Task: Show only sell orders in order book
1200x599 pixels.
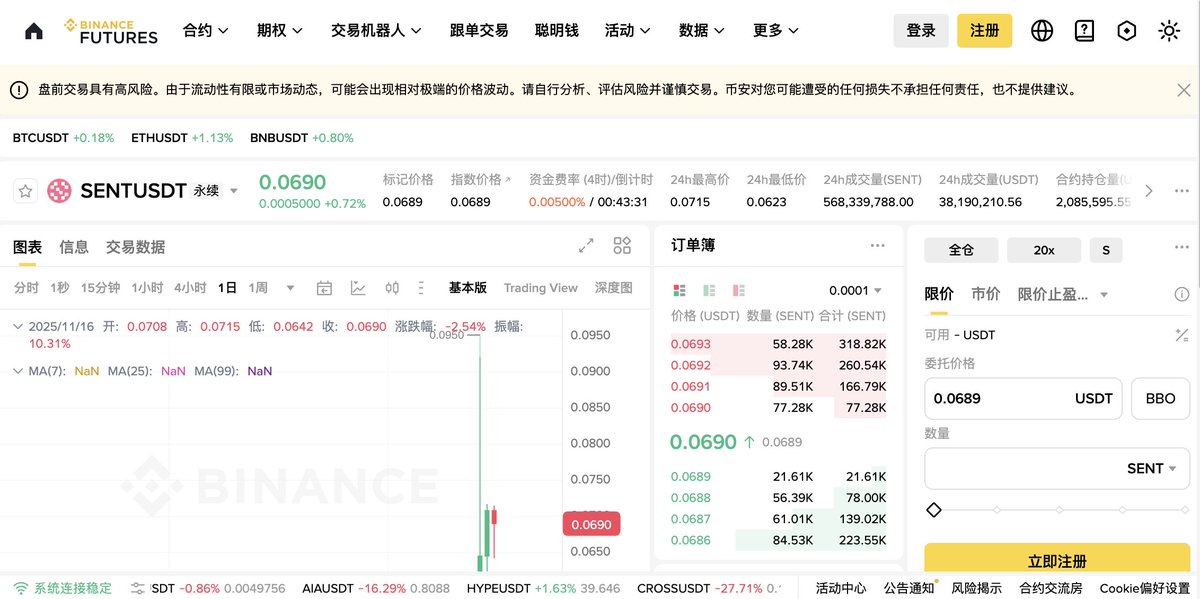Action: [738, 291]
